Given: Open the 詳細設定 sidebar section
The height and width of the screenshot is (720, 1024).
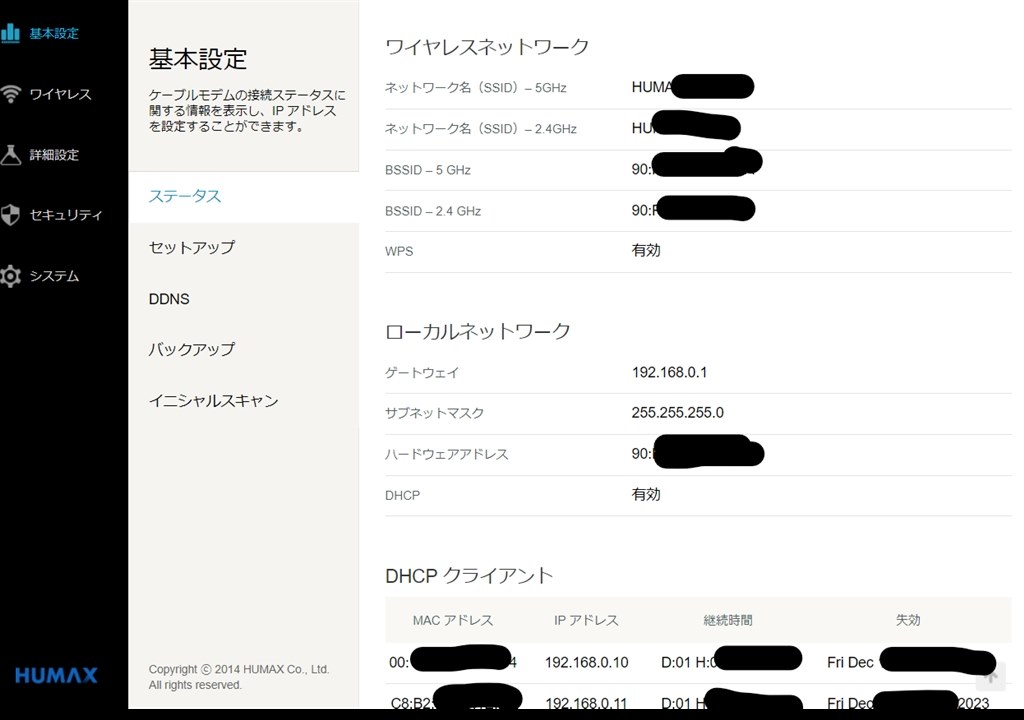Looking at the screenshot, I should coord(54,155).
